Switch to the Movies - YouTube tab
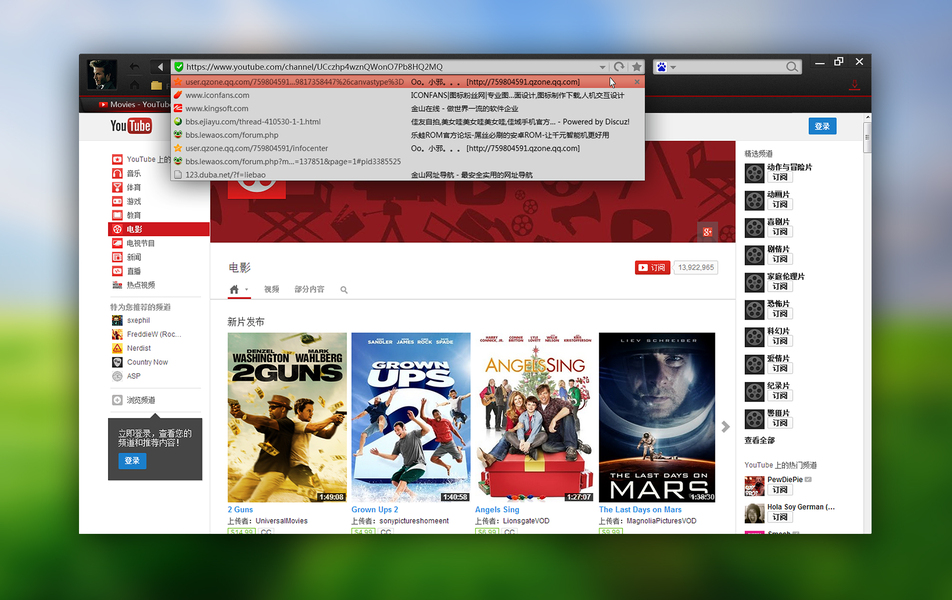 click(x=134, y=104)
